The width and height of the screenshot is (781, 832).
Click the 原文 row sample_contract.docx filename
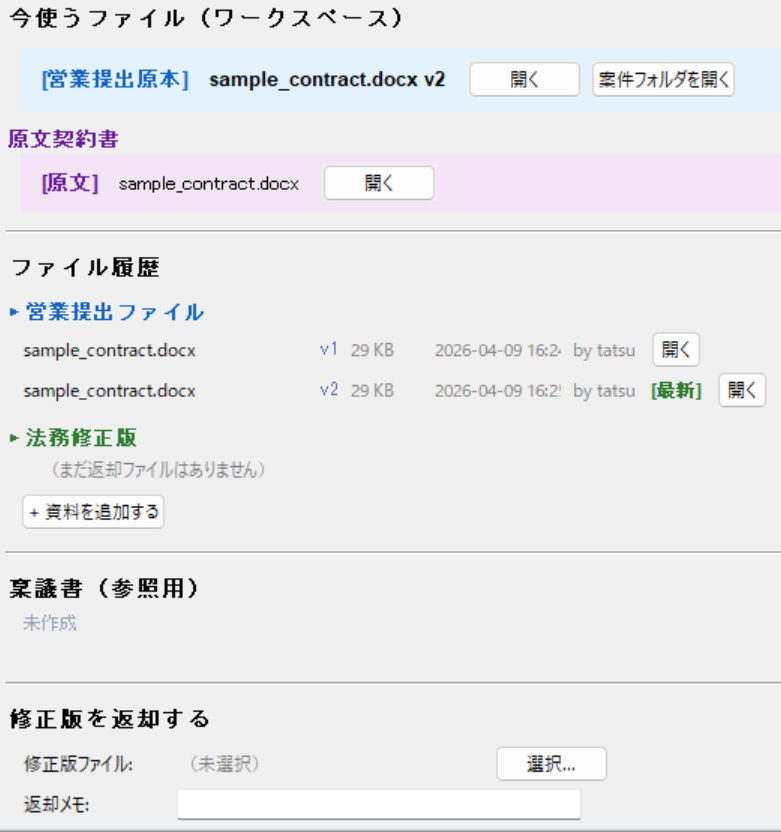tap(209, 184)
